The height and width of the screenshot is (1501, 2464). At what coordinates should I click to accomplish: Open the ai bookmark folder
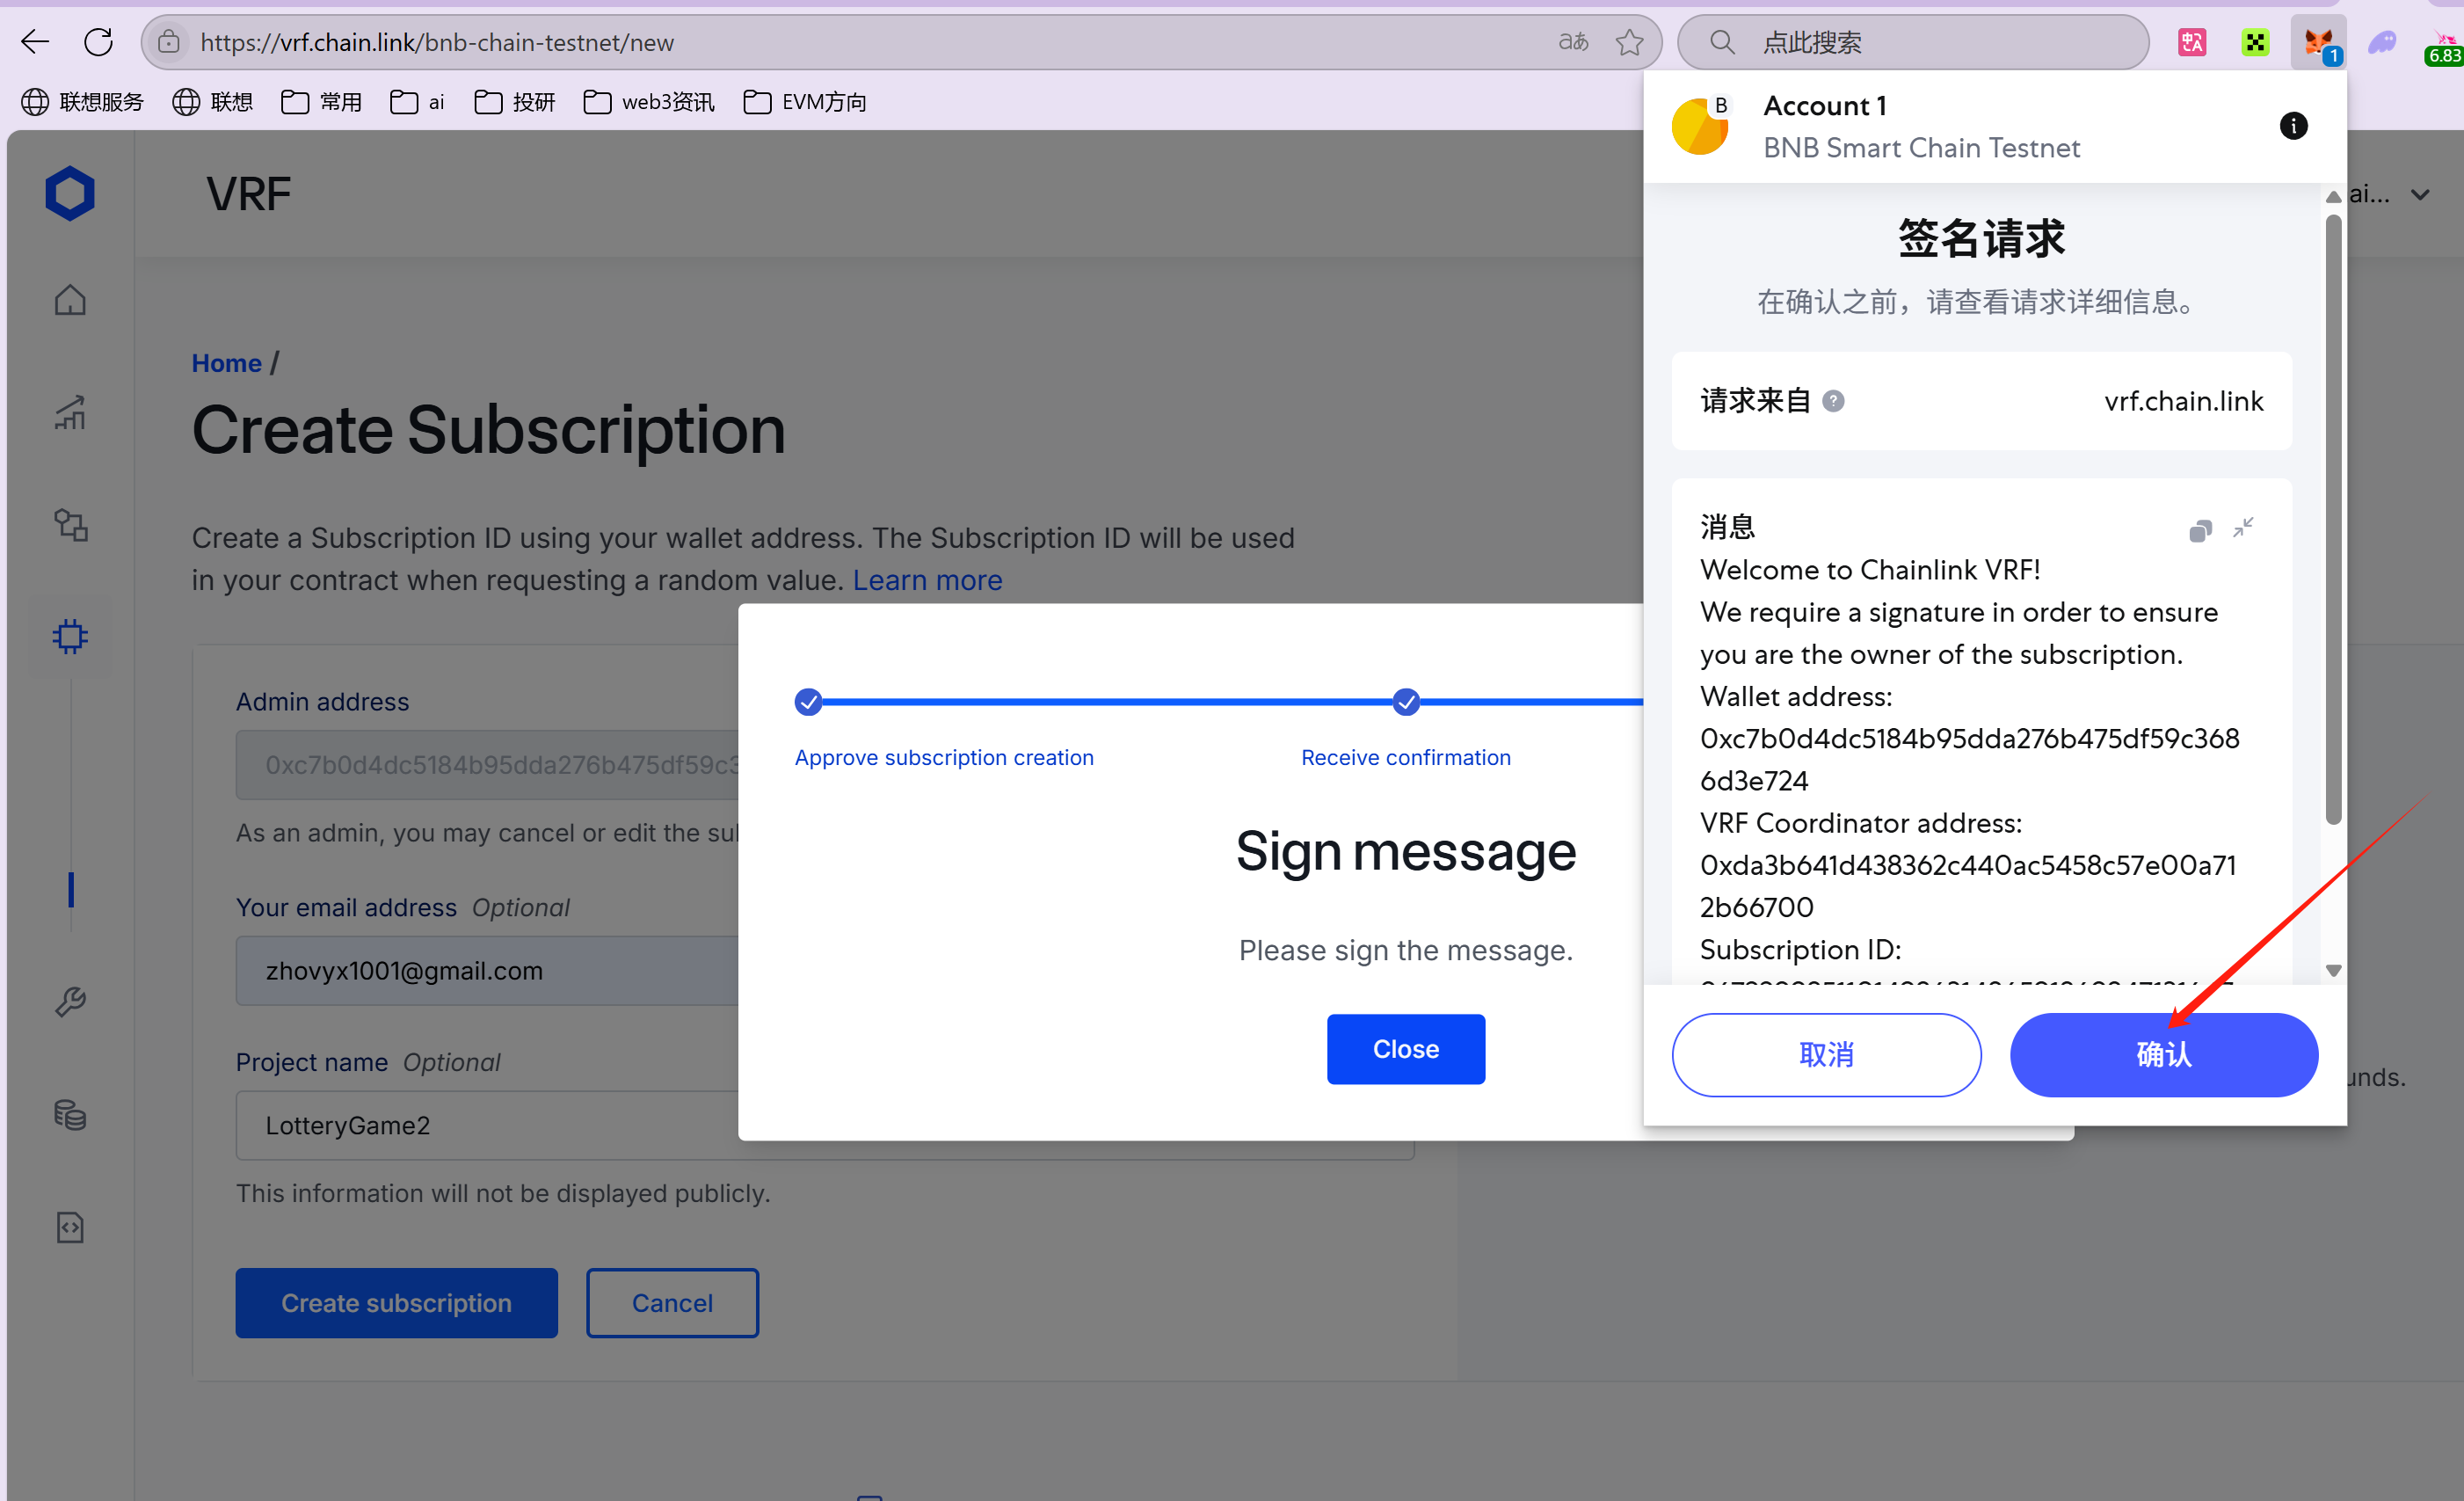coord(417,102)
